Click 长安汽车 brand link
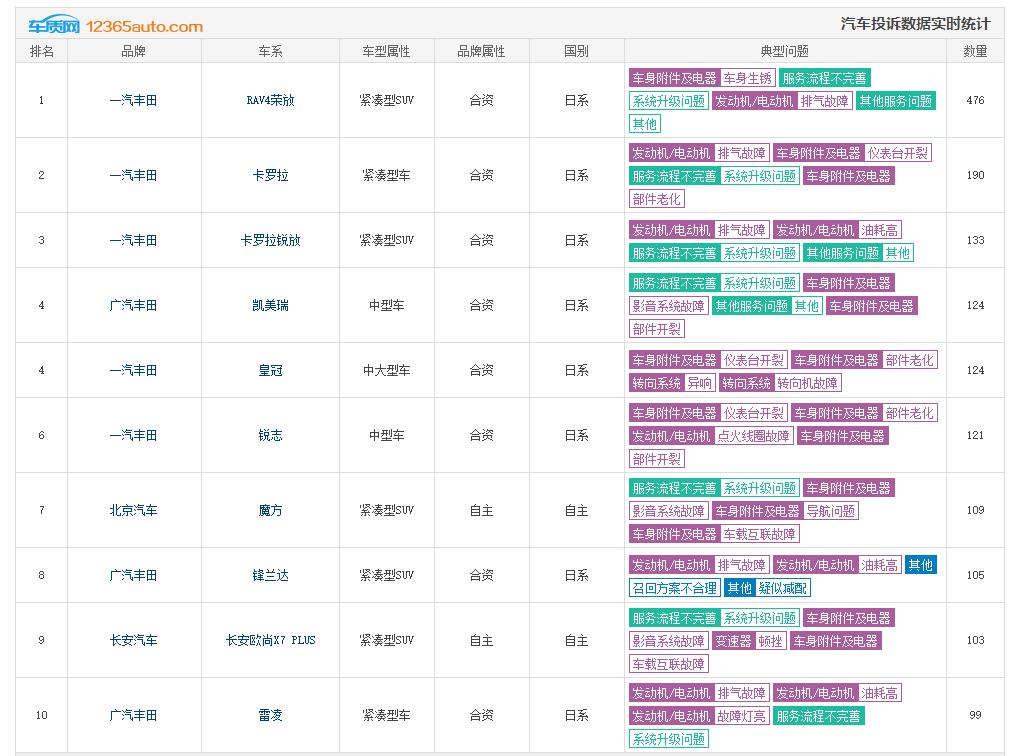The height and width of the screenshot is (756, 1012). pos(134,640)
